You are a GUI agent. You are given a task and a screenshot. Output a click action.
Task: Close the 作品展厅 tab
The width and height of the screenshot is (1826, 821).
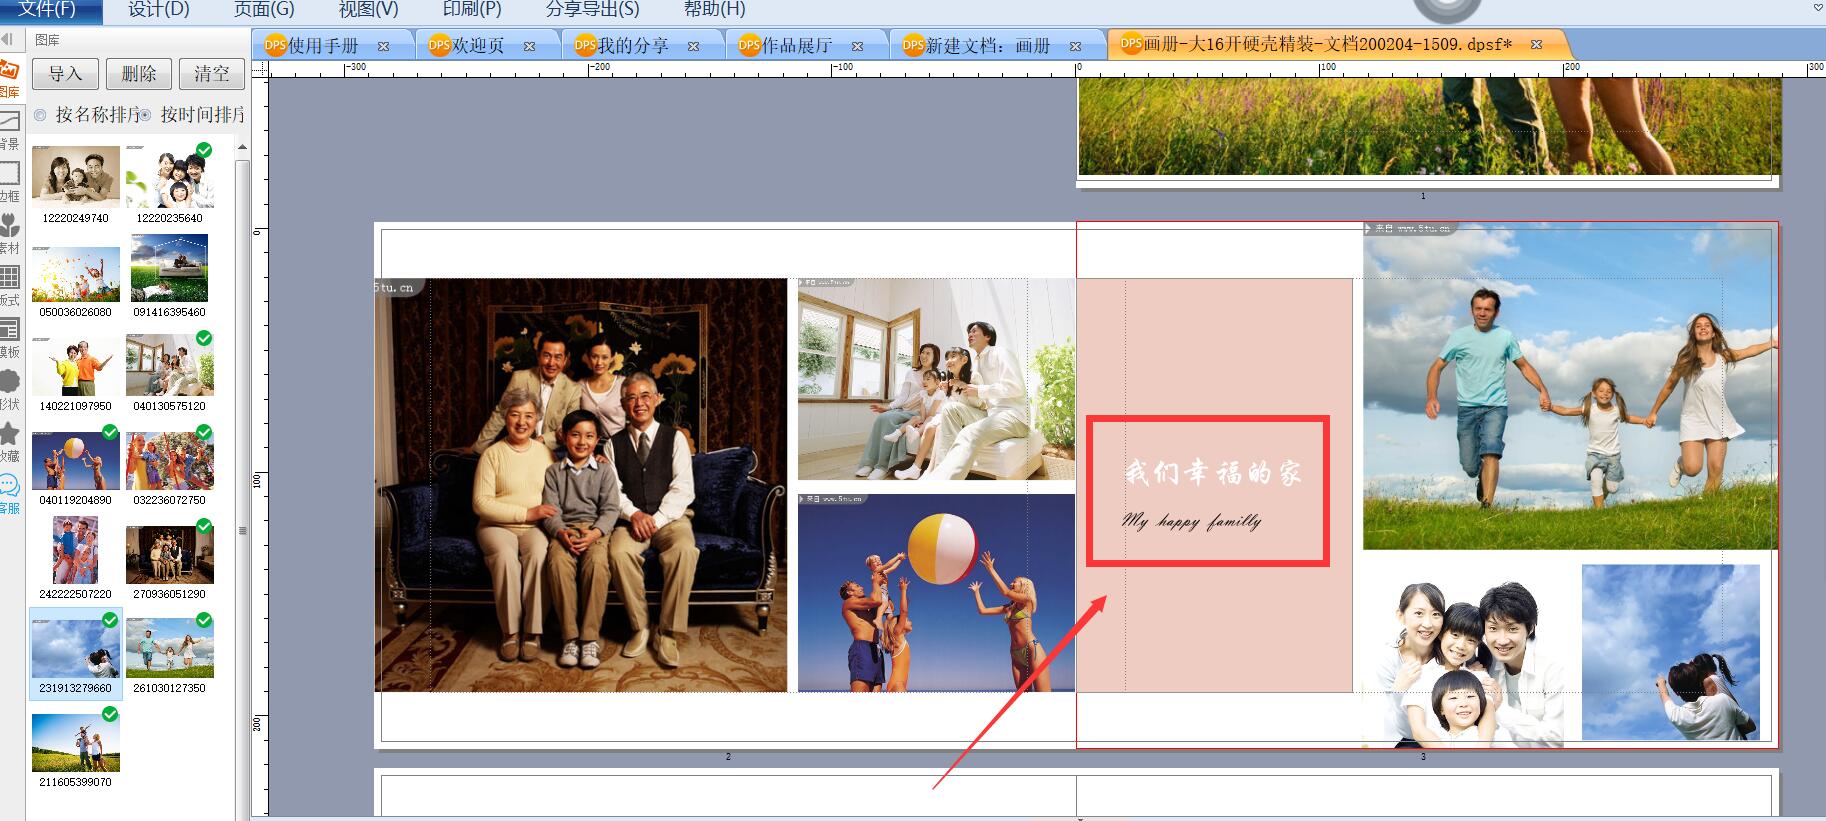click(857, 46)
